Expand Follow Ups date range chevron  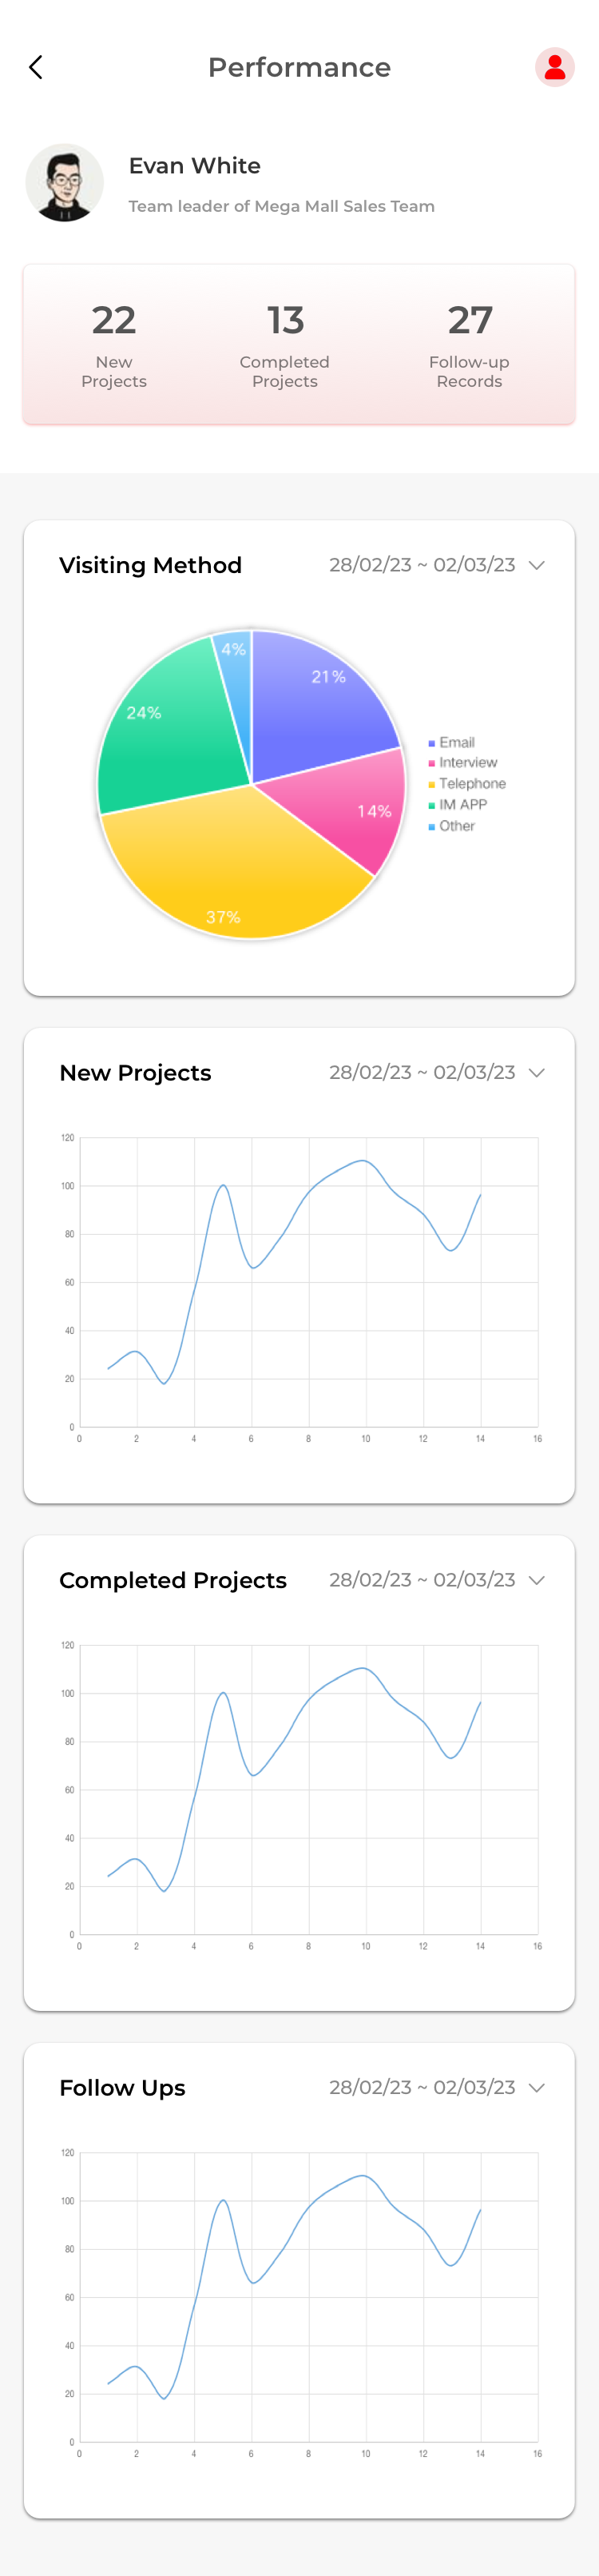coord(537,2088)
